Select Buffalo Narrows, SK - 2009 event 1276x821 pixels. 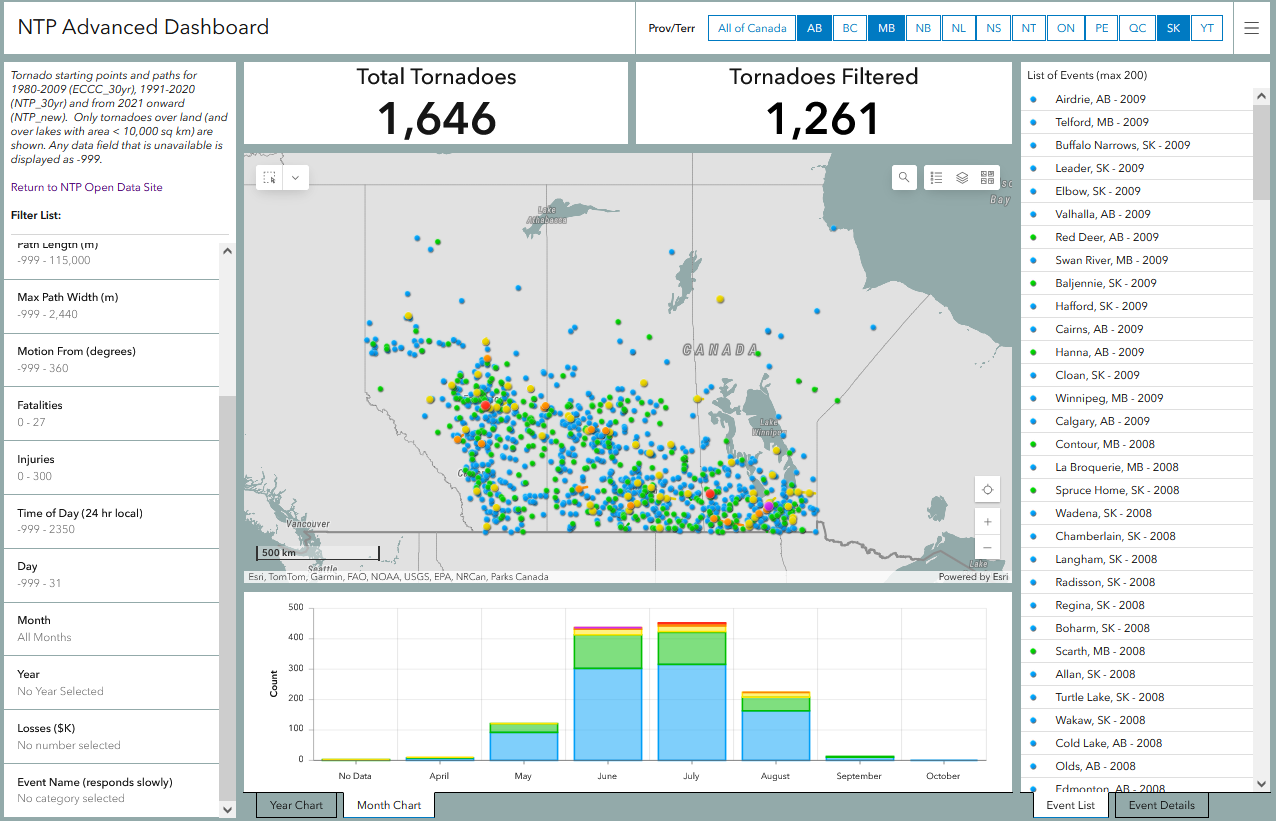(x=1137, y=145)
